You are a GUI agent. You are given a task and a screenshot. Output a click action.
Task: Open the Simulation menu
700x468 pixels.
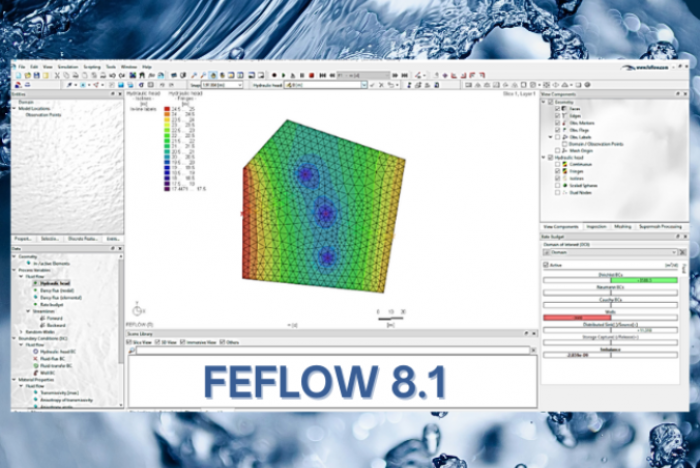(x=68, y=66)
